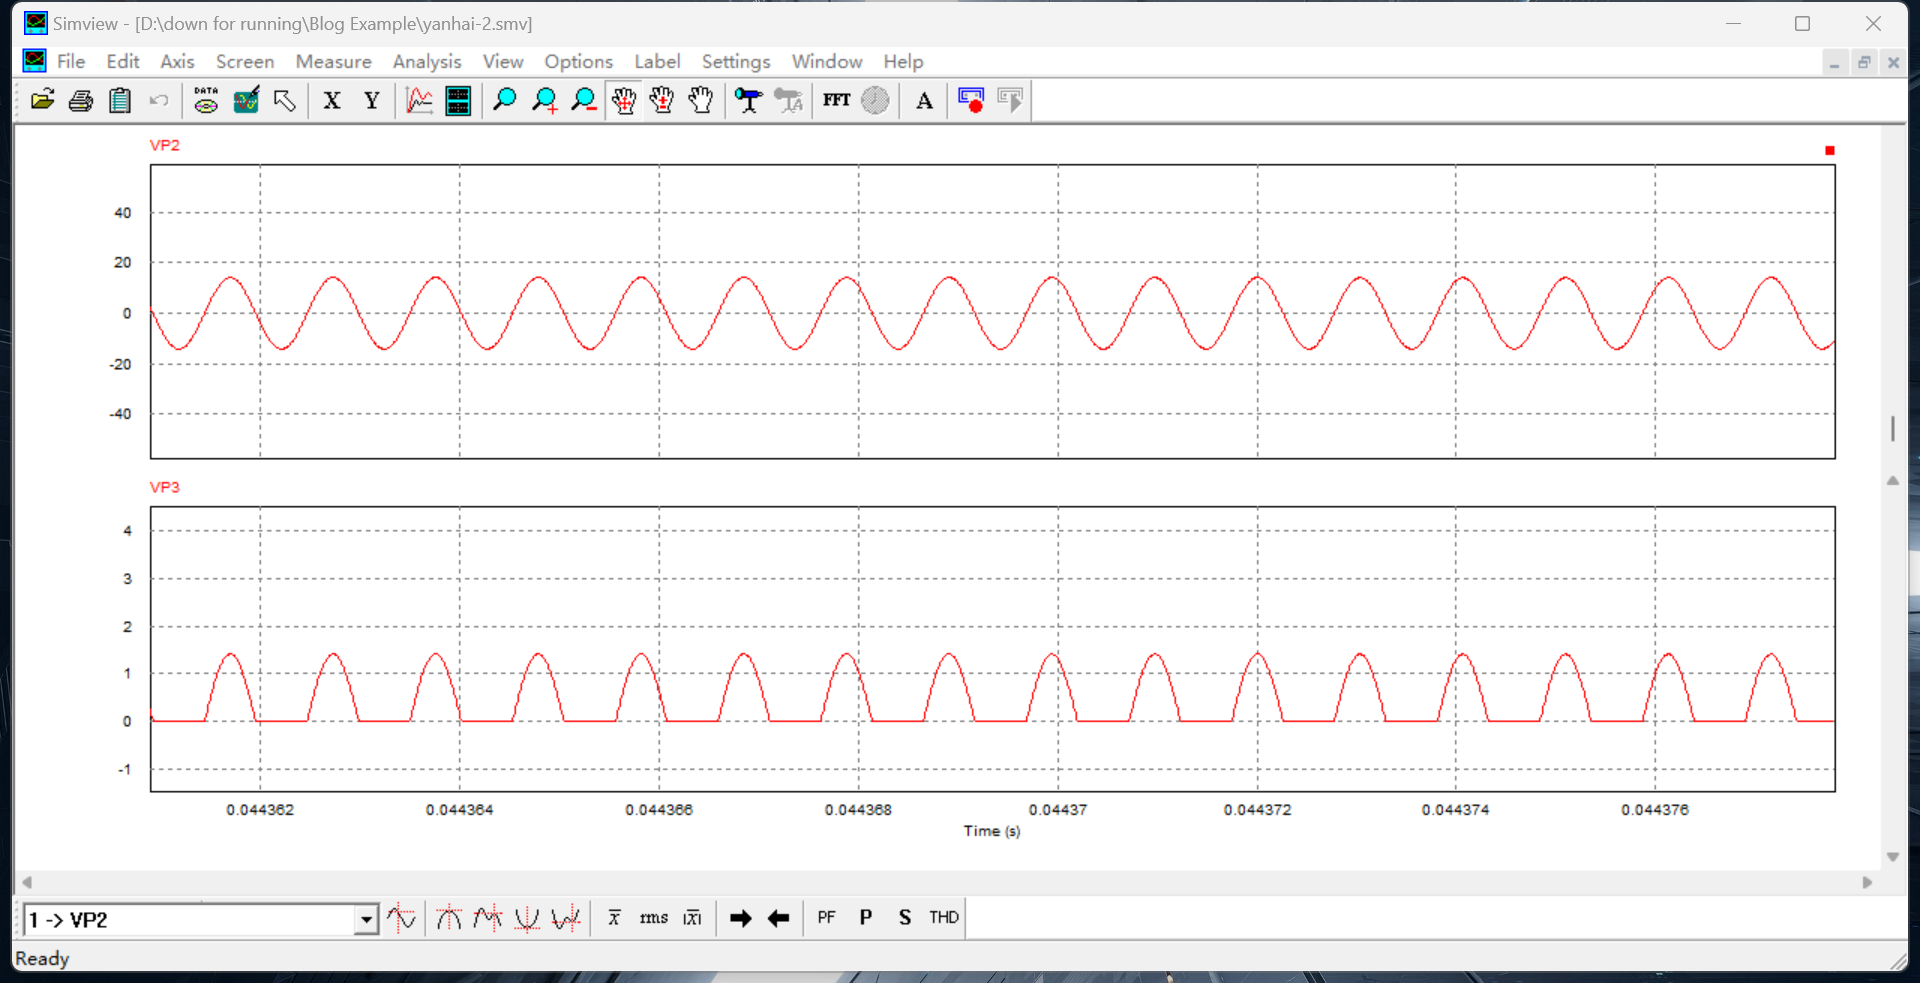Click the screen capture red-dot icon

[x=971, y=100]
